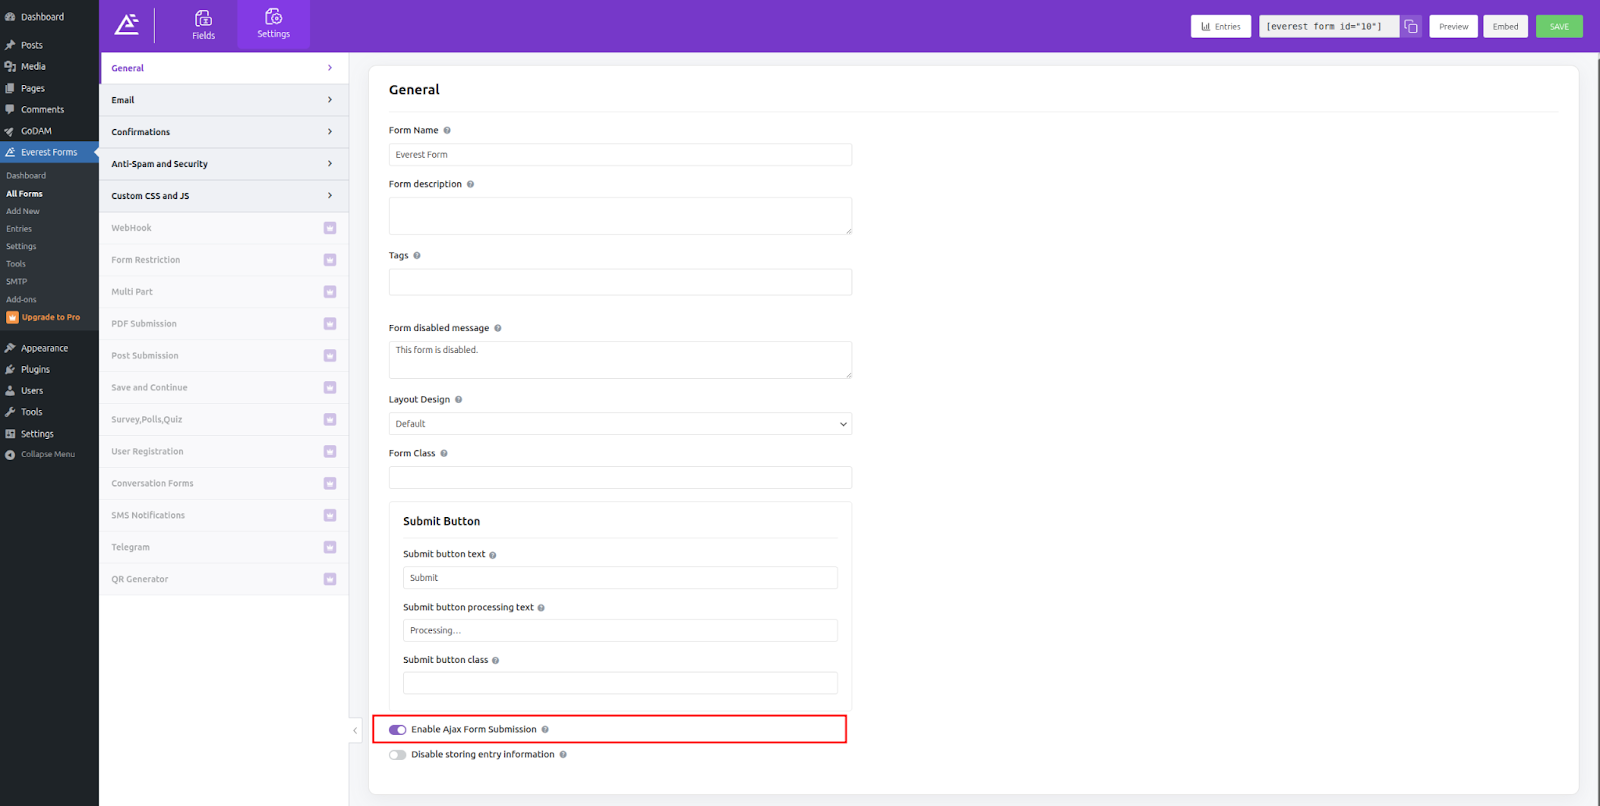The image size is (1600, 806).
Task: Collapse the settings sidebar arrow
Action: 355,731
